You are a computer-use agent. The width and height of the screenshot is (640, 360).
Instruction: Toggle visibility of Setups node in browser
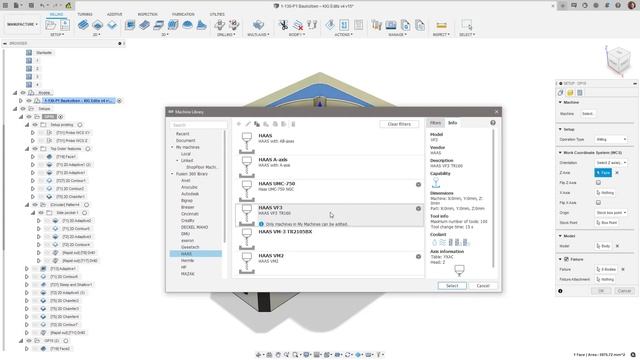(x=23, y=109)
